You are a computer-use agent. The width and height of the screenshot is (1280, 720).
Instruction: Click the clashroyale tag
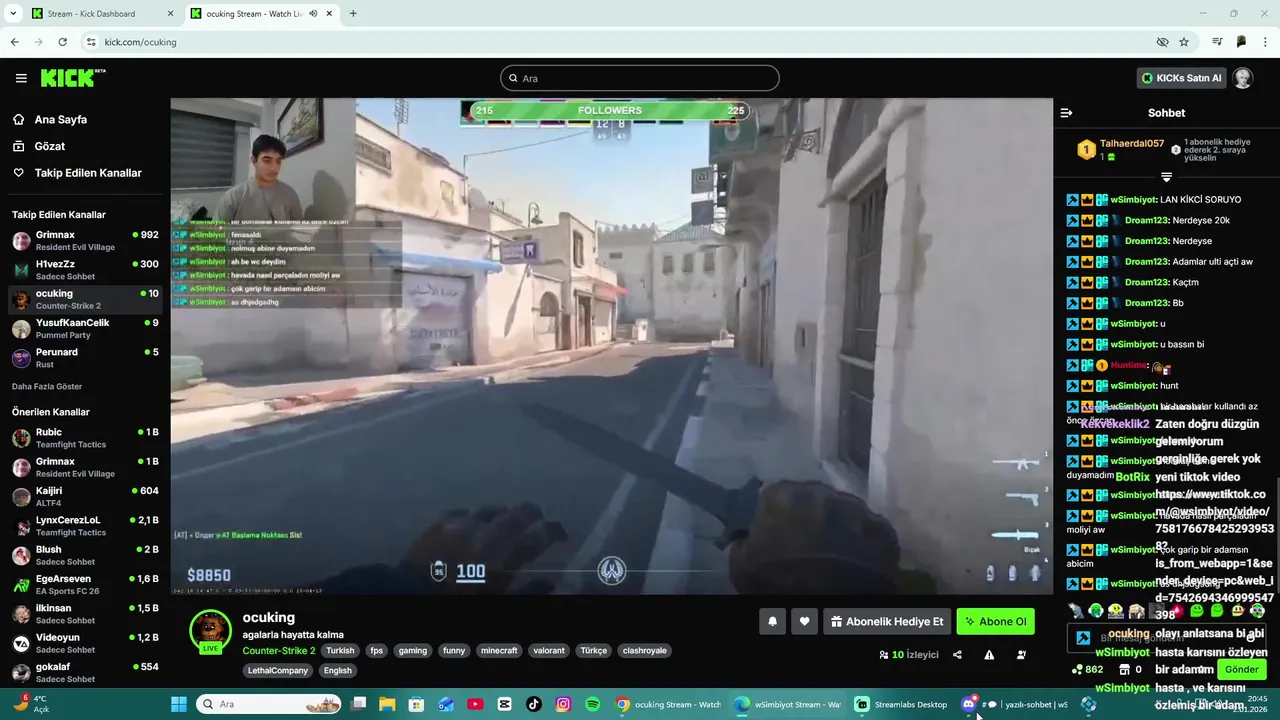644,650
